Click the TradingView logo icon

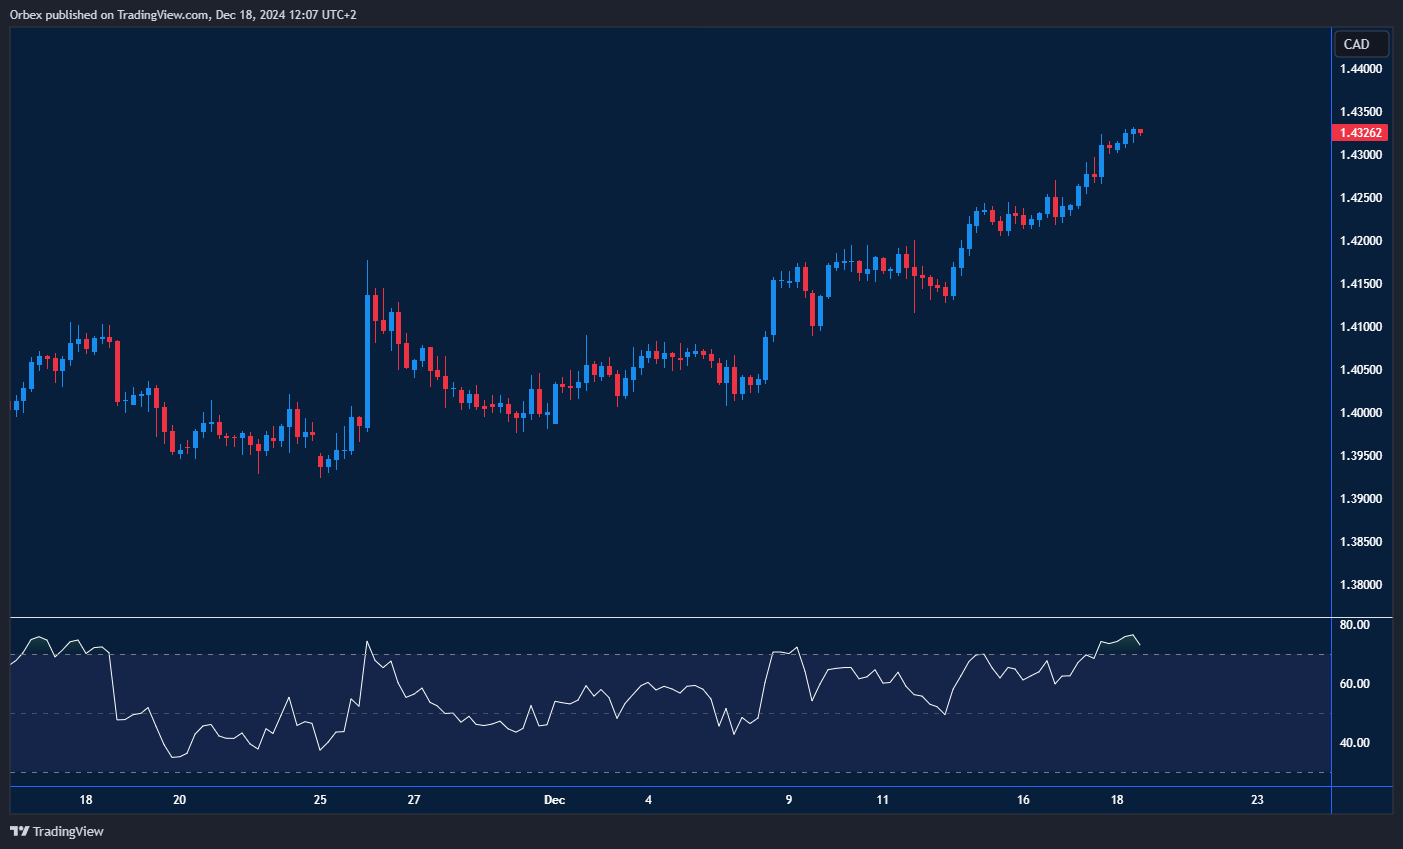[x=19, y=831]
